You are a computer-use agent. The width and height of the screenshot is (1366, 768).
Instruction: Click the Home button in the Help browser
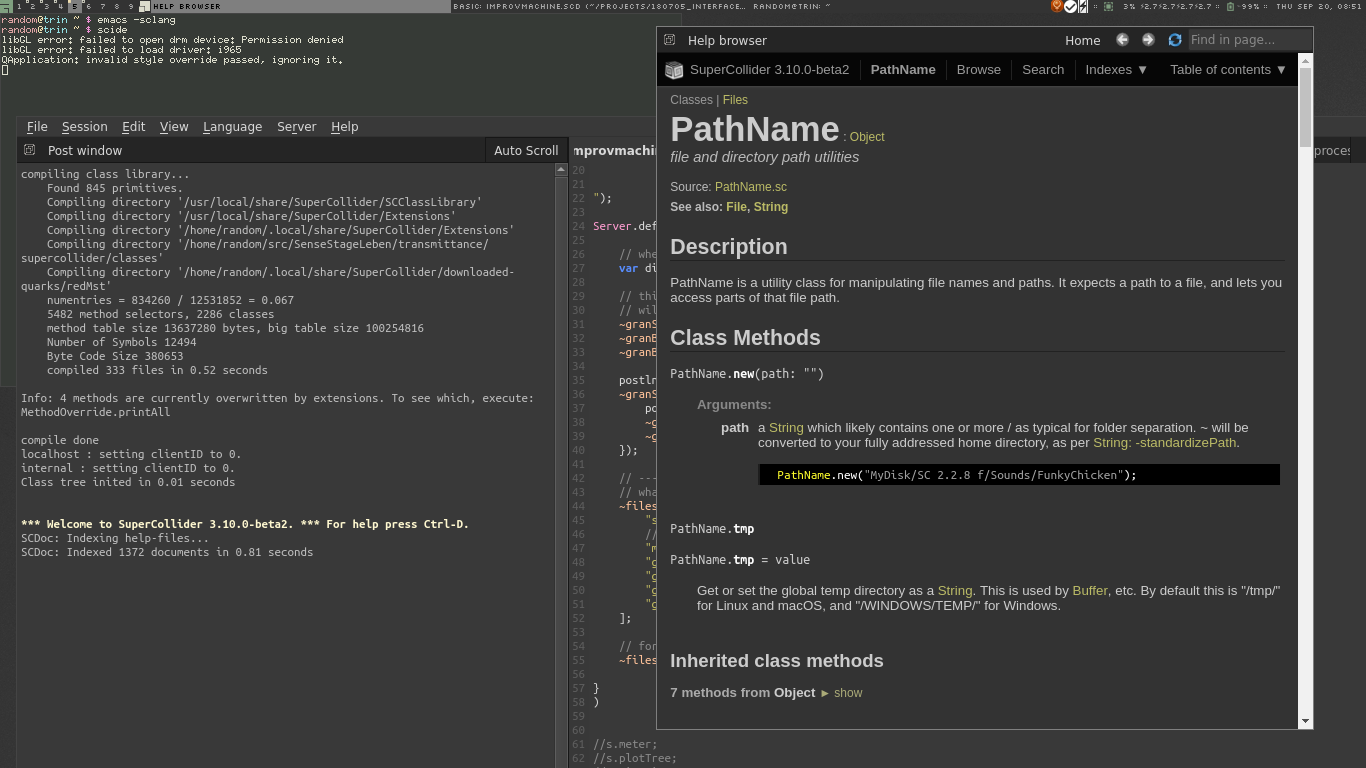[1082, 40]
